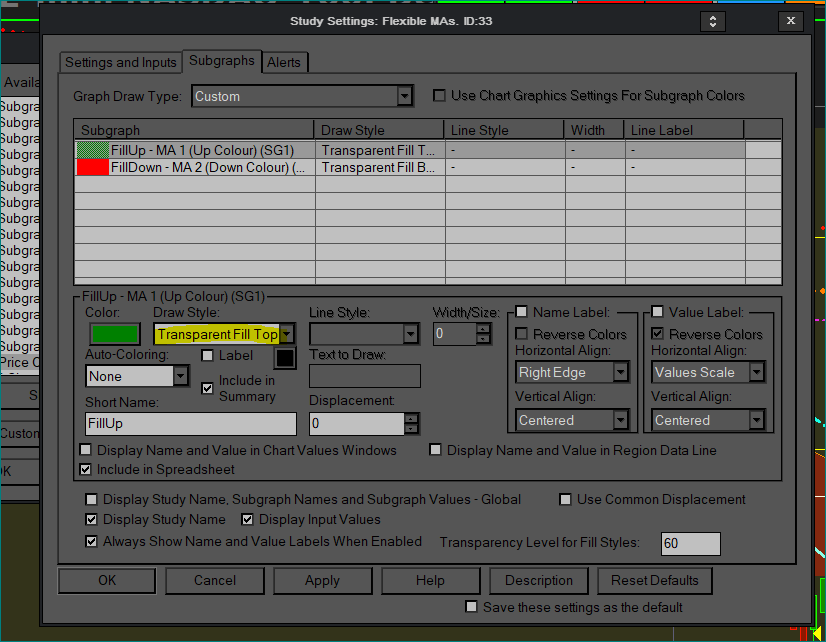Switch to the Settings and Inputs tab

coord(121,62)
